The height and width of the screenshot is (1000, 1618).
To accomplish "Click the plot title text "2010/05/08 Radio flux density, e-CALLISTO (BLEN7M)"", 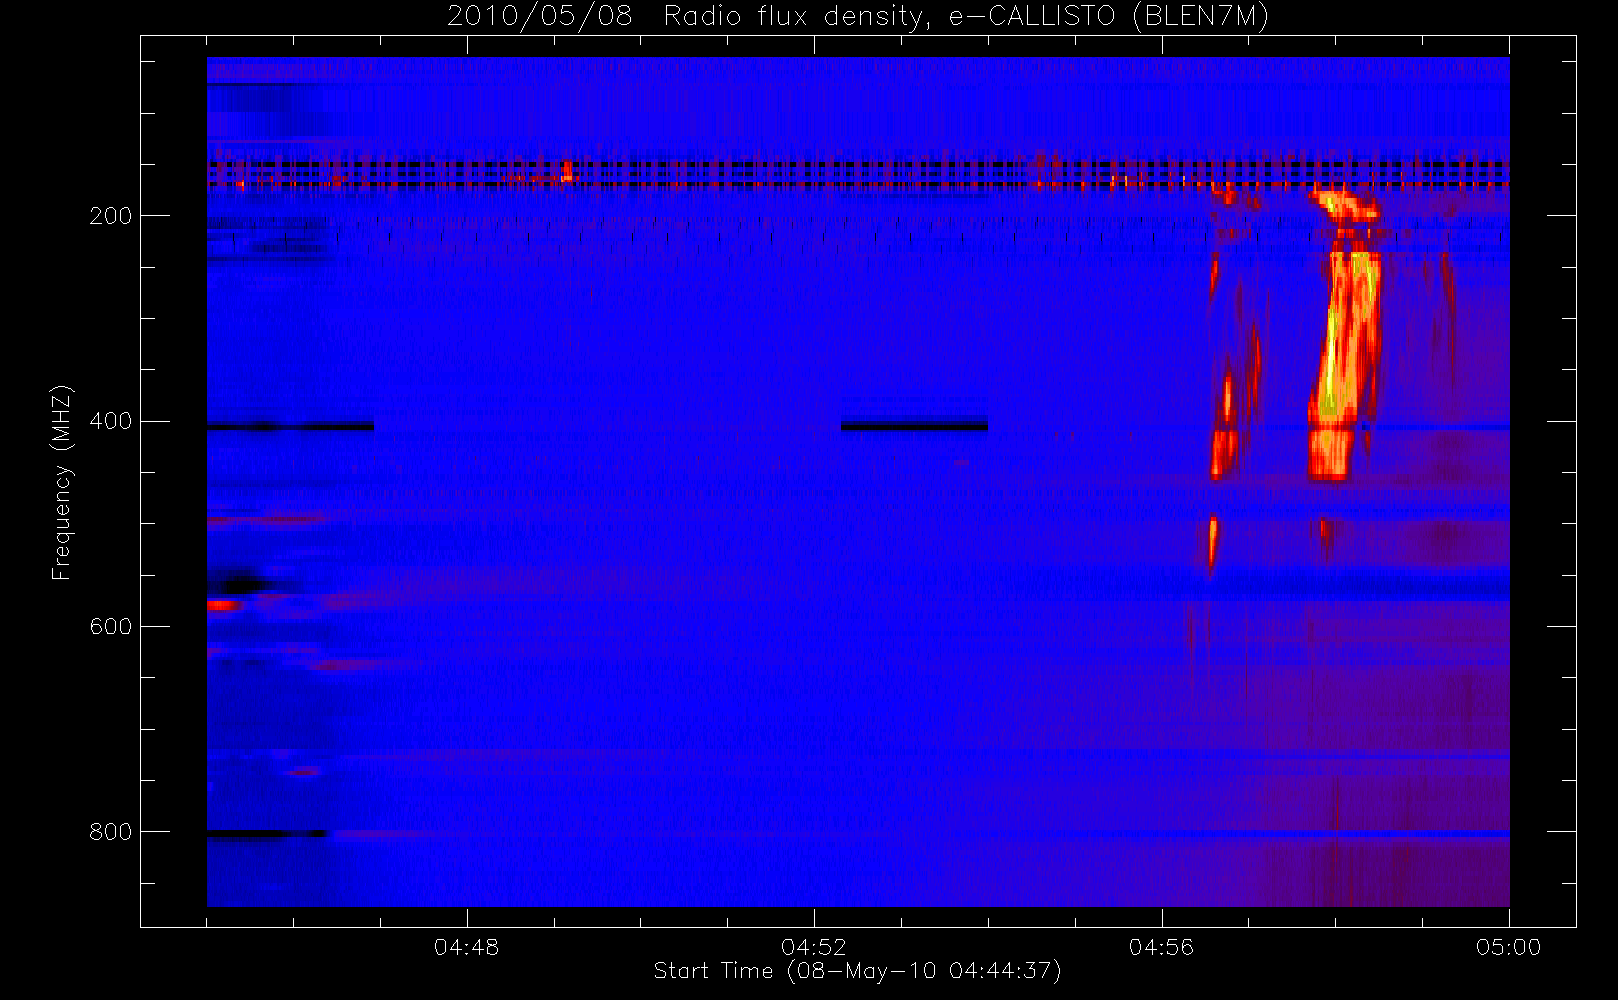I will (x=858, y=16).
